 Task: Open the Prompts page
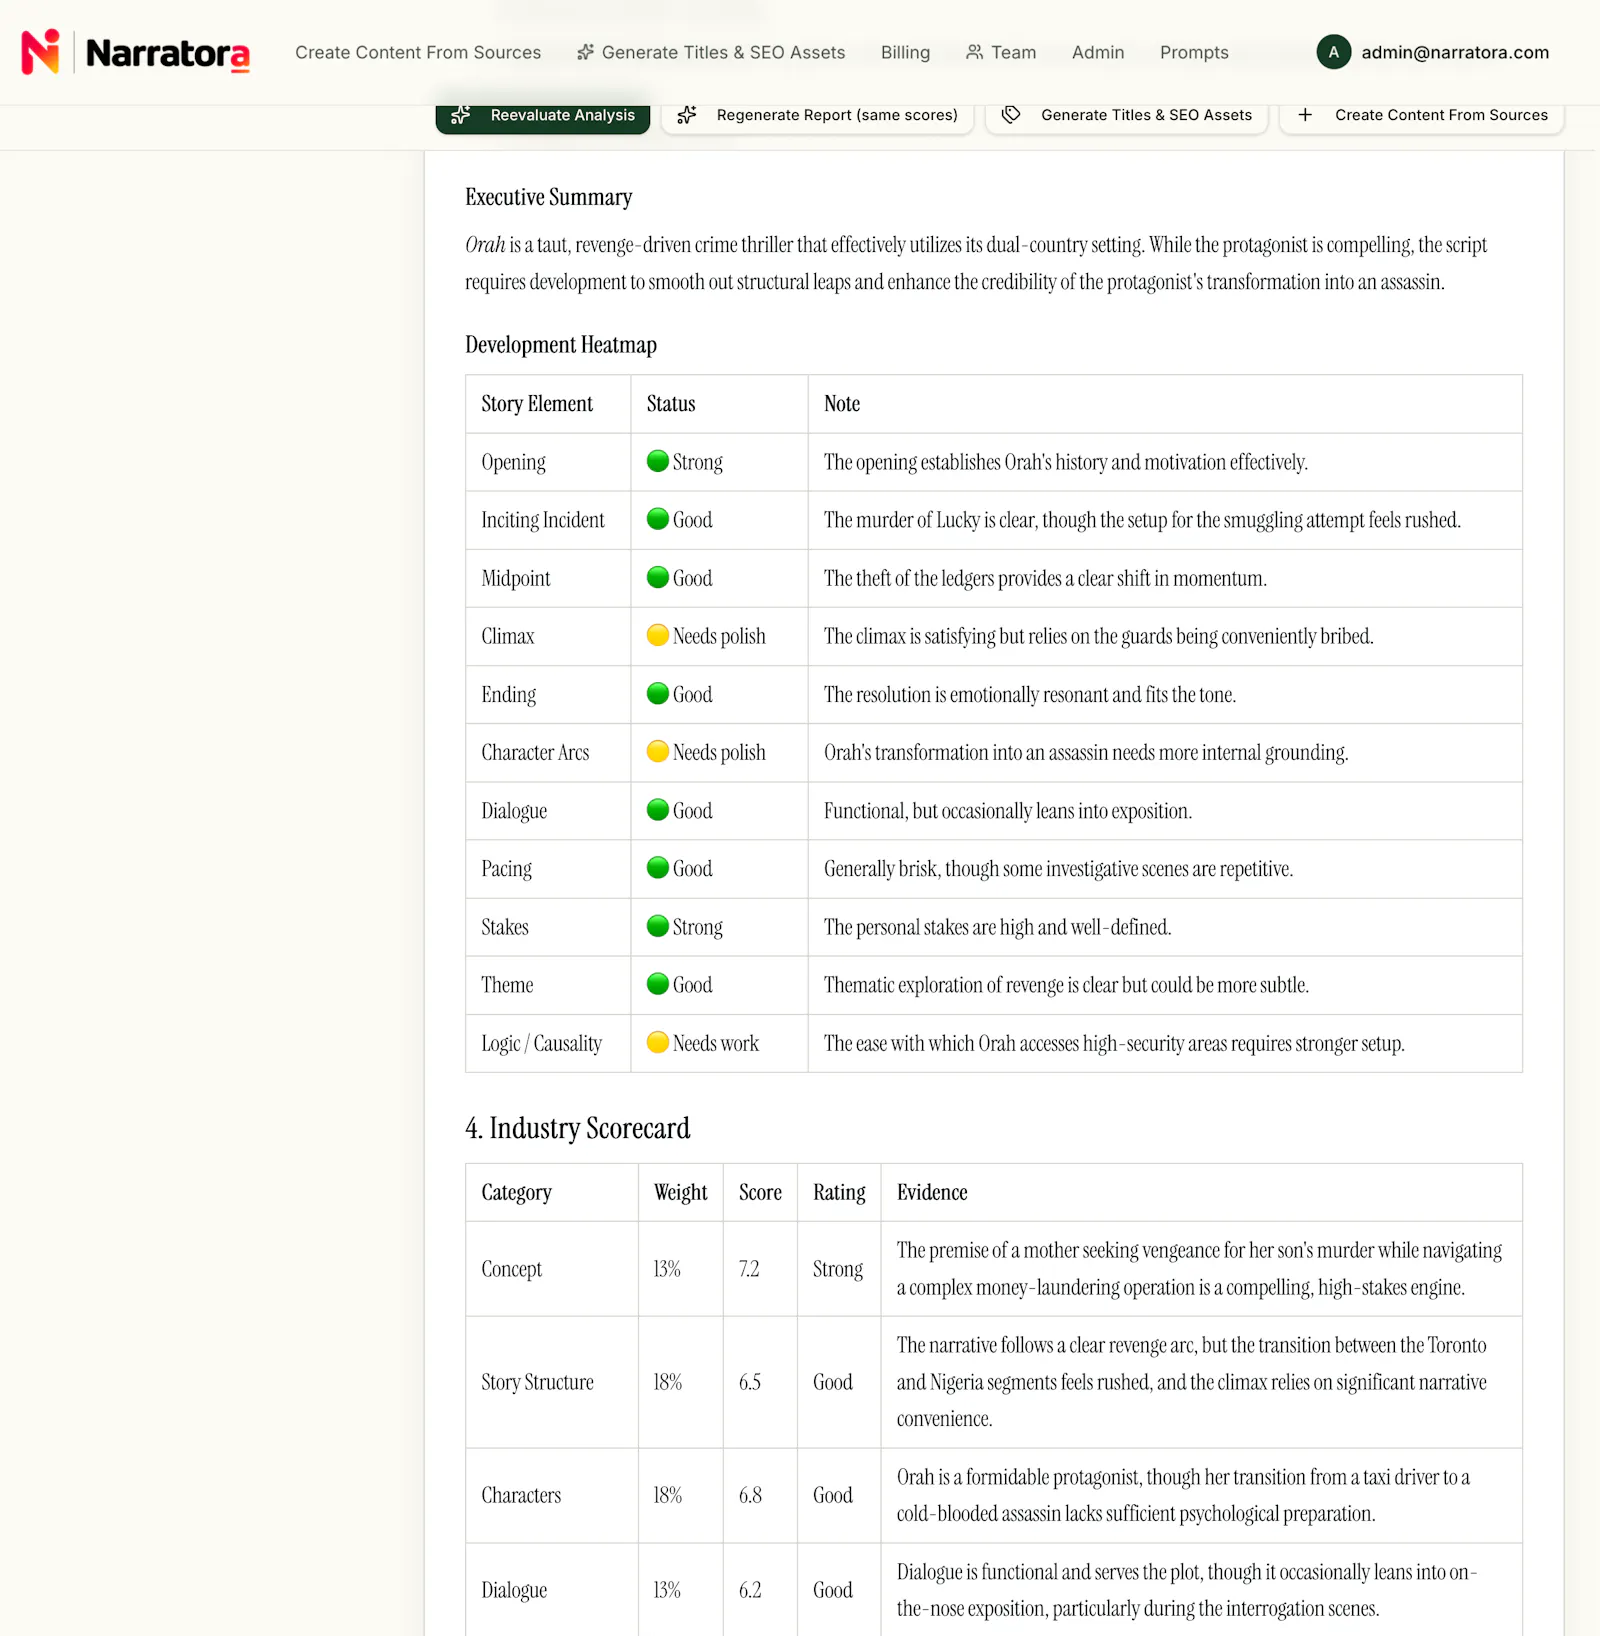1194,52
